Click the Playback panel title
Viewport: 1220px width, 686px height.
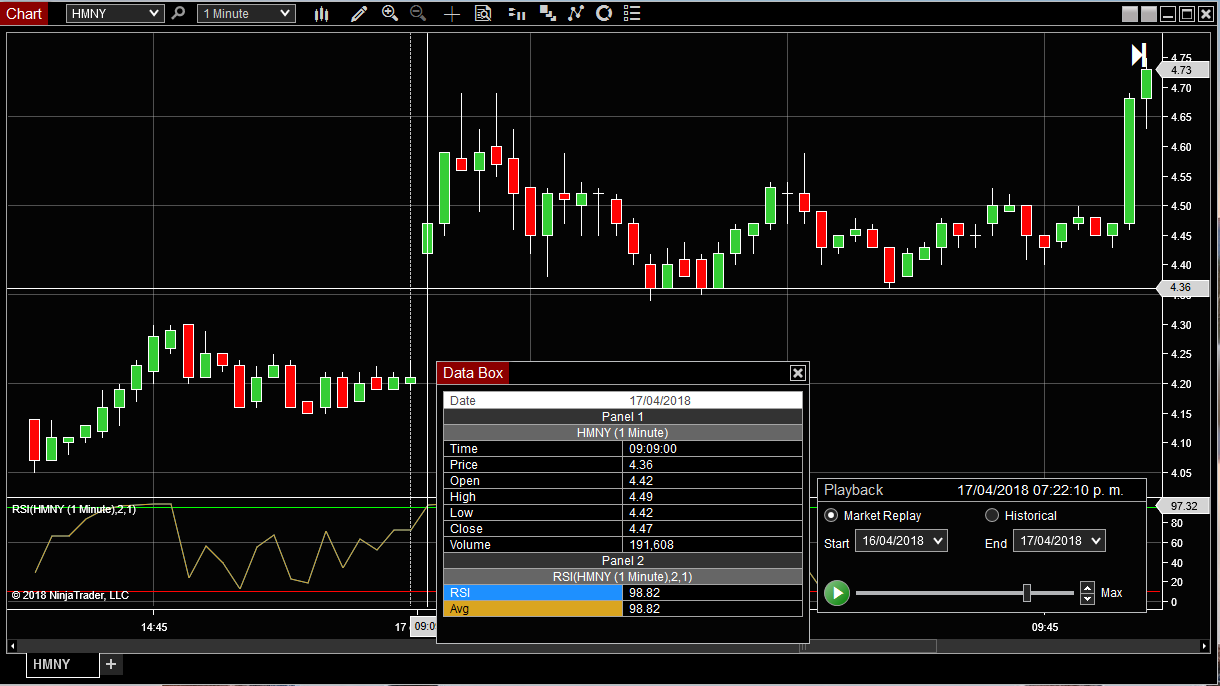(853, 490)
